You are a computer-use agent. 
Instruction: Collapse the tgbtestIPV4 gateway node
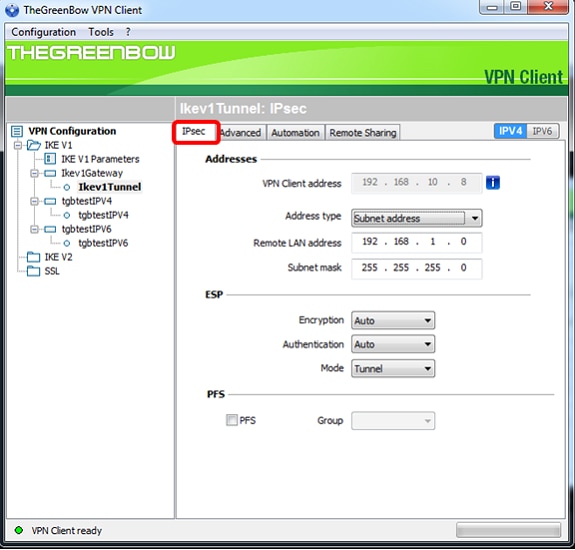(34, 201)
